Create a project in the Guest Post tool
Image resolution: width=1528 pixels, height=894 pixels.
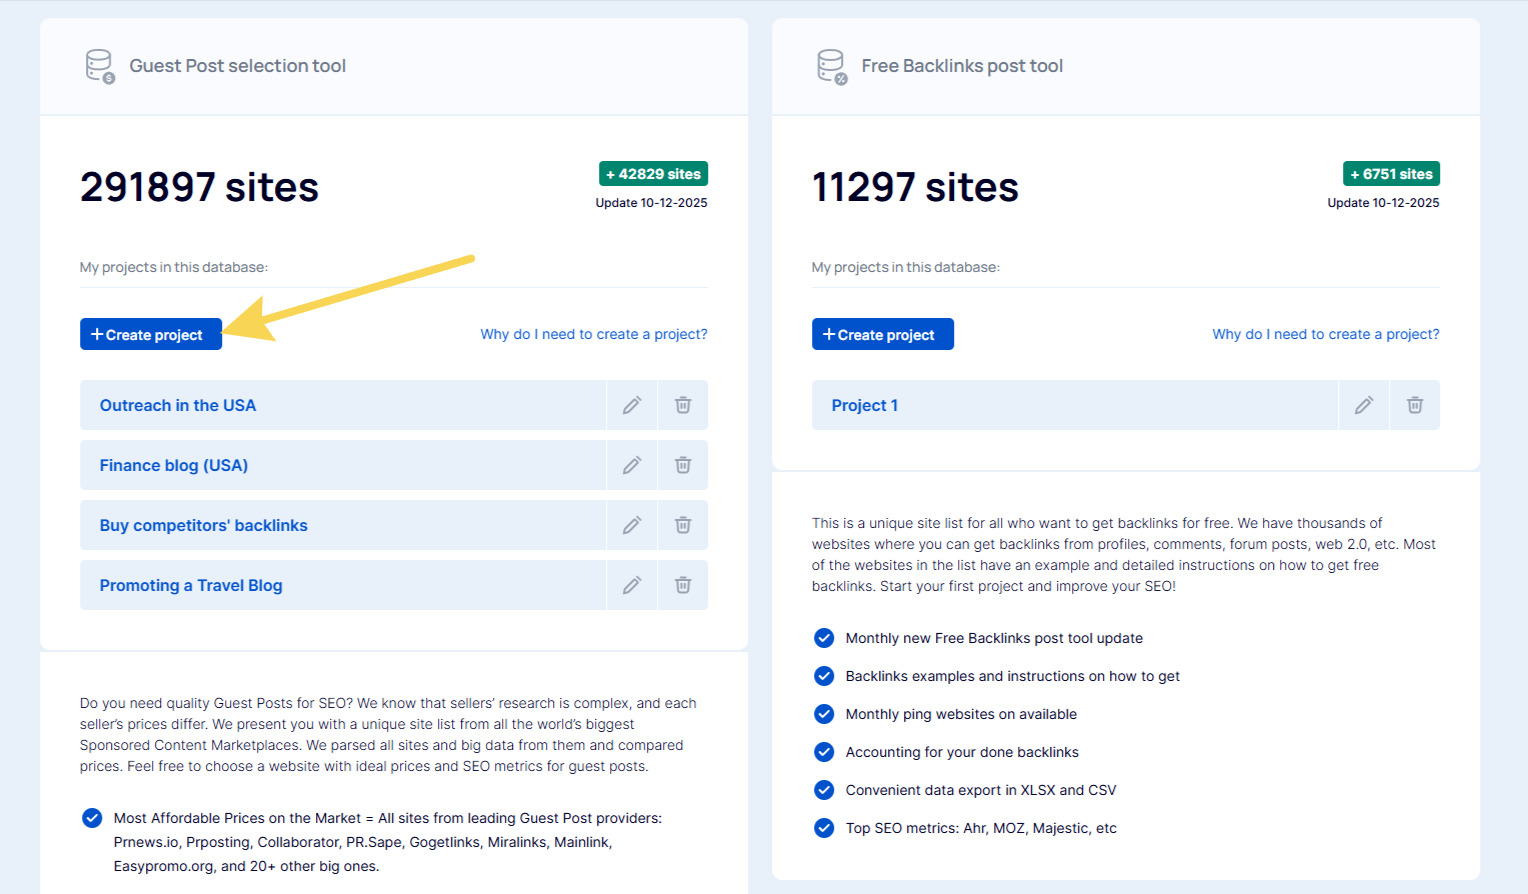tap(150, 334)
